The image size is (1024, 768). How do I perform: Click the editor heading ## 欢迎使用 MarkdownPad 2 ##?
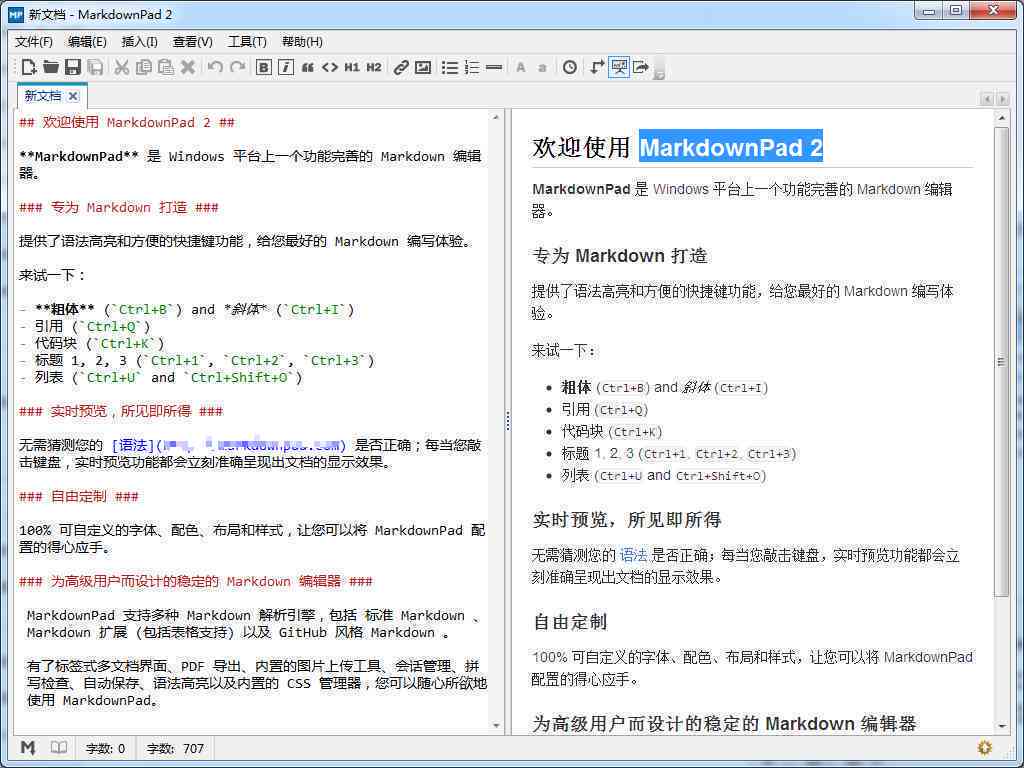click(127, 123)
